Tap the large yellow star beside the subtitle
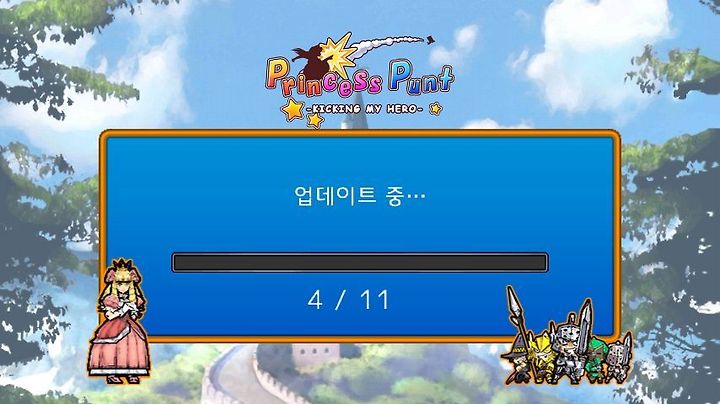This screenshot has width=720, height=404. point(292,110)
